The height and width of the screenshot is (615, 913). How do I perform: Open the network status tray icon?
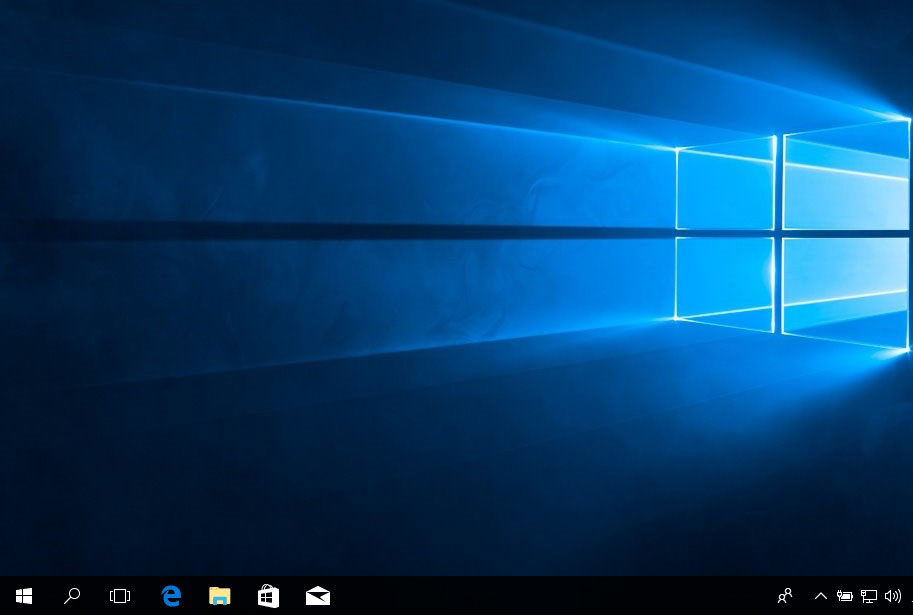(x=869, y=596)
